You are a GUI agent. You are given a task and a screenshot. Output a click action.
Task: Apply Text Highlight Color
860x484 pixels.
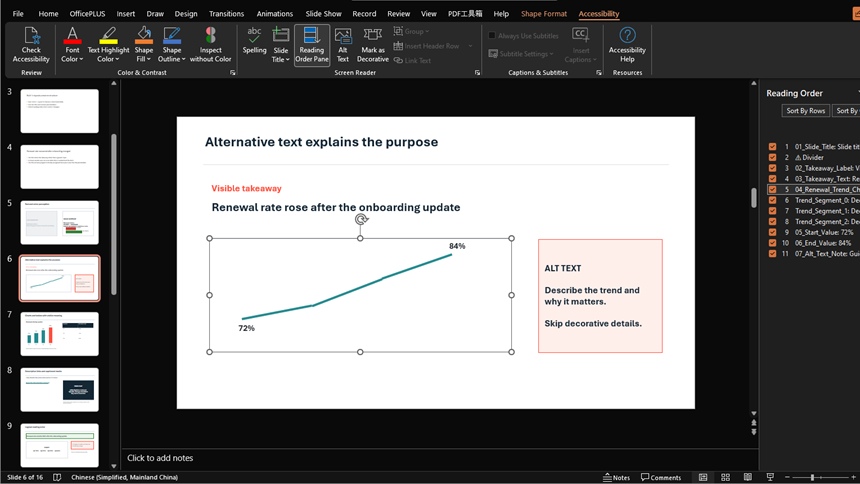[108, 36]
